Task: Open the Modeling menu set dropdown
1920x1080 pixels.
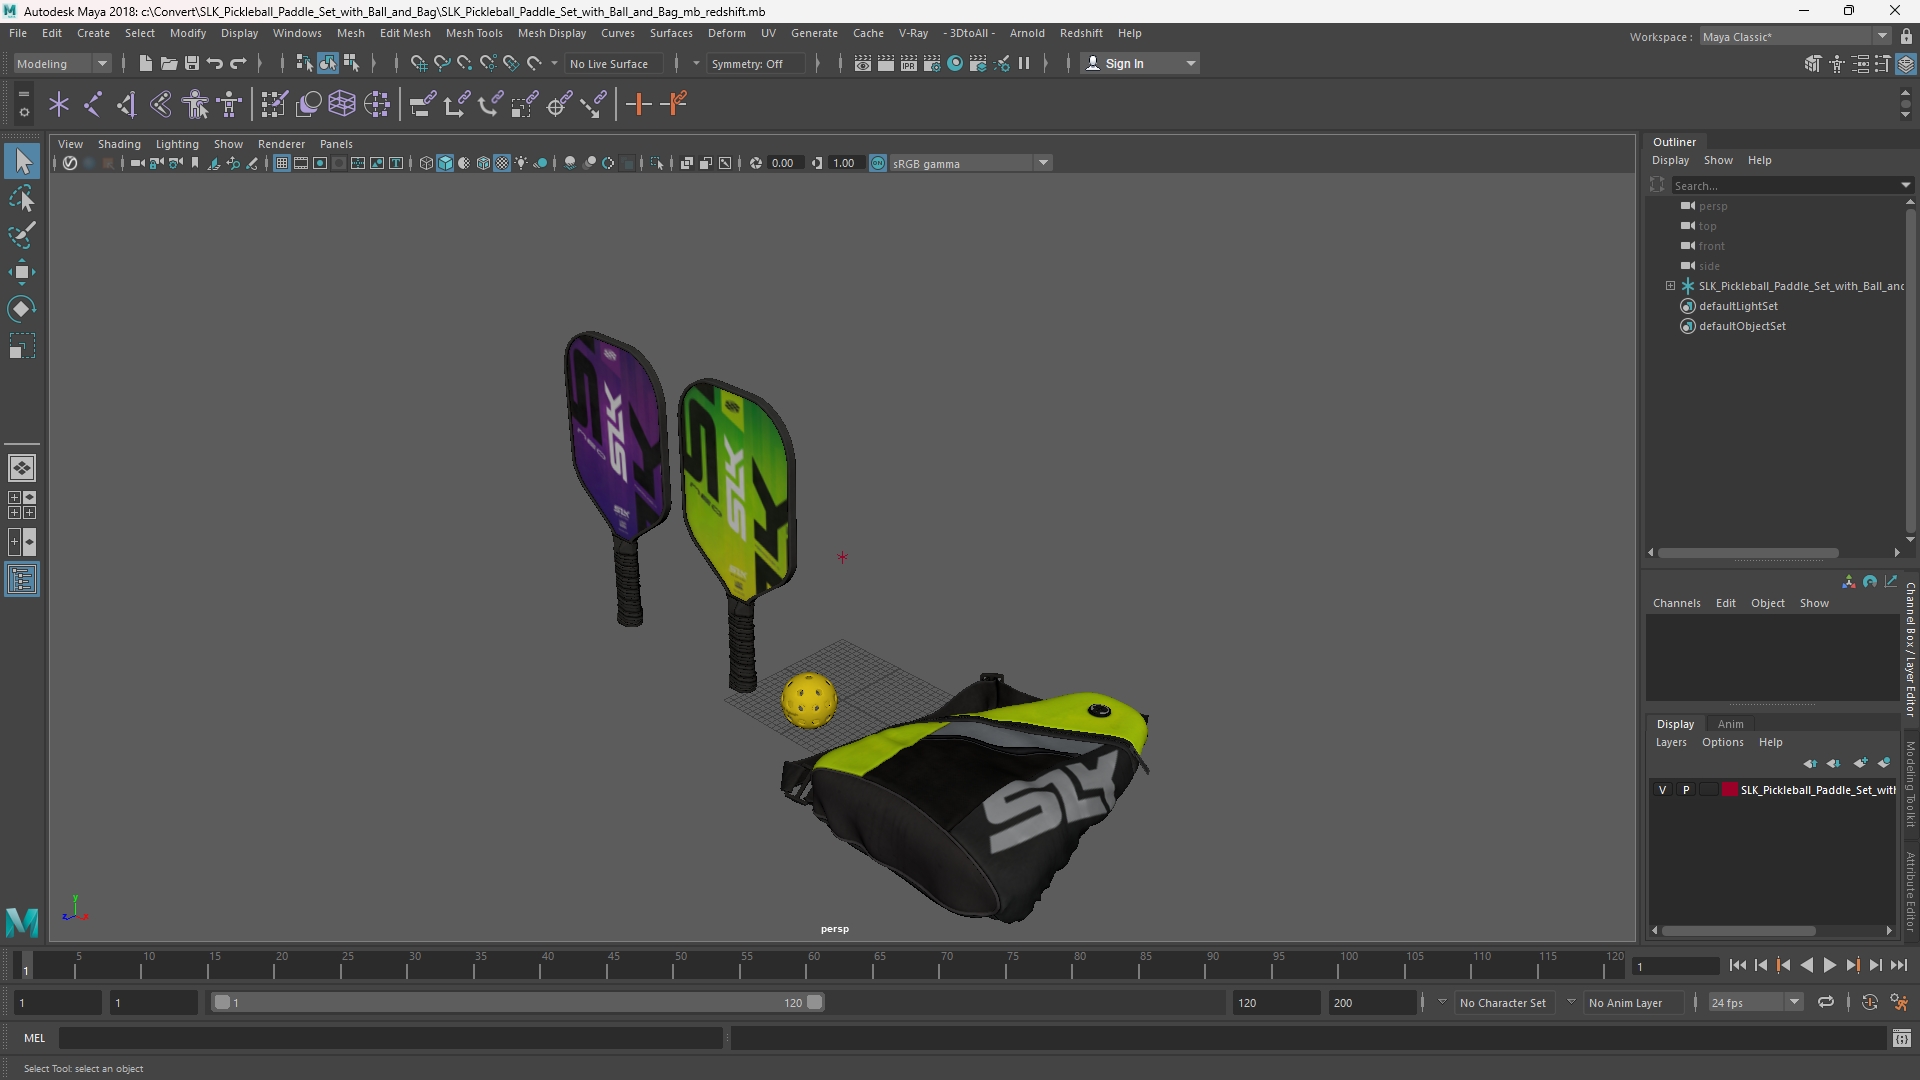Action: [62, 63]
